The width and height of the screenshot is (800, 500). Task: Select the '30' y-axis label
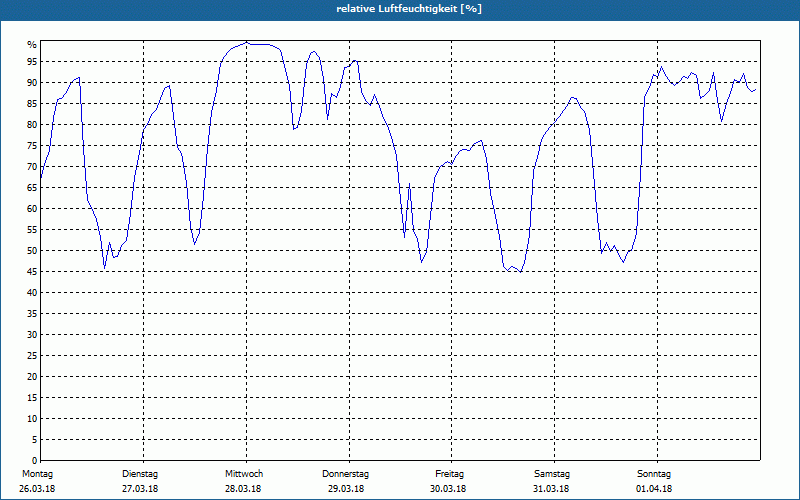(x=32, y=335)
